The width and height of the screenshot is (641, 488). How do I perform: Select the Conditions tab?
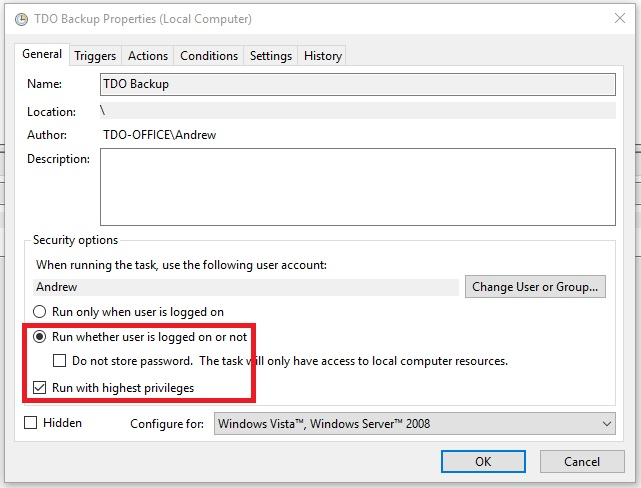209,56
